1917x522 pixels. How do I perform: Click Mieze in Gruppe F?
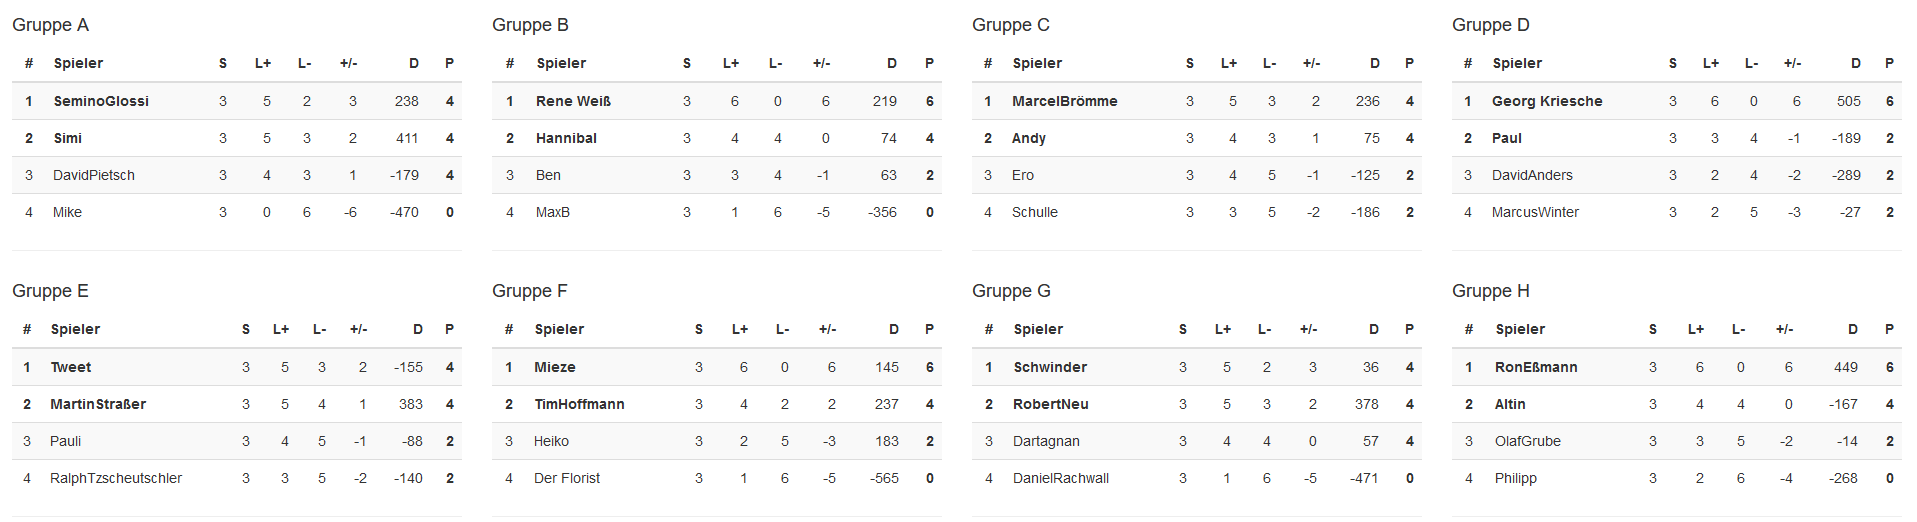tap(555, 367)
